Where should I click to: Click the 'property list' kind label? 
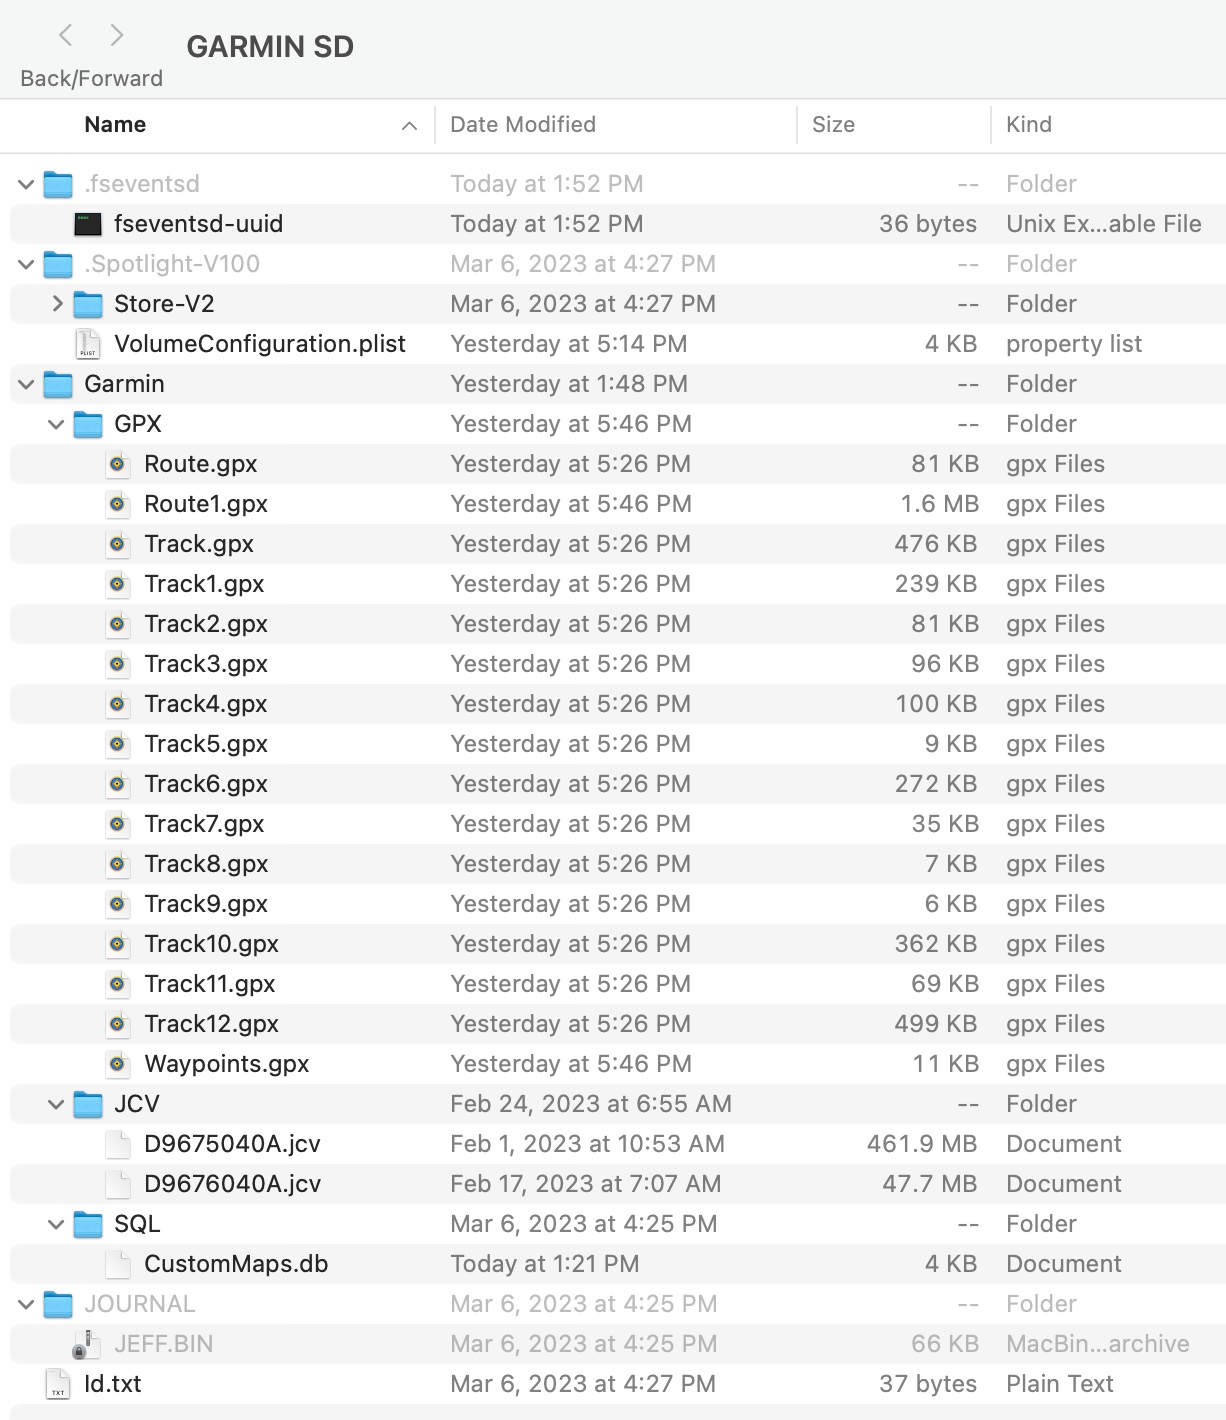[x=1074, y=344]
